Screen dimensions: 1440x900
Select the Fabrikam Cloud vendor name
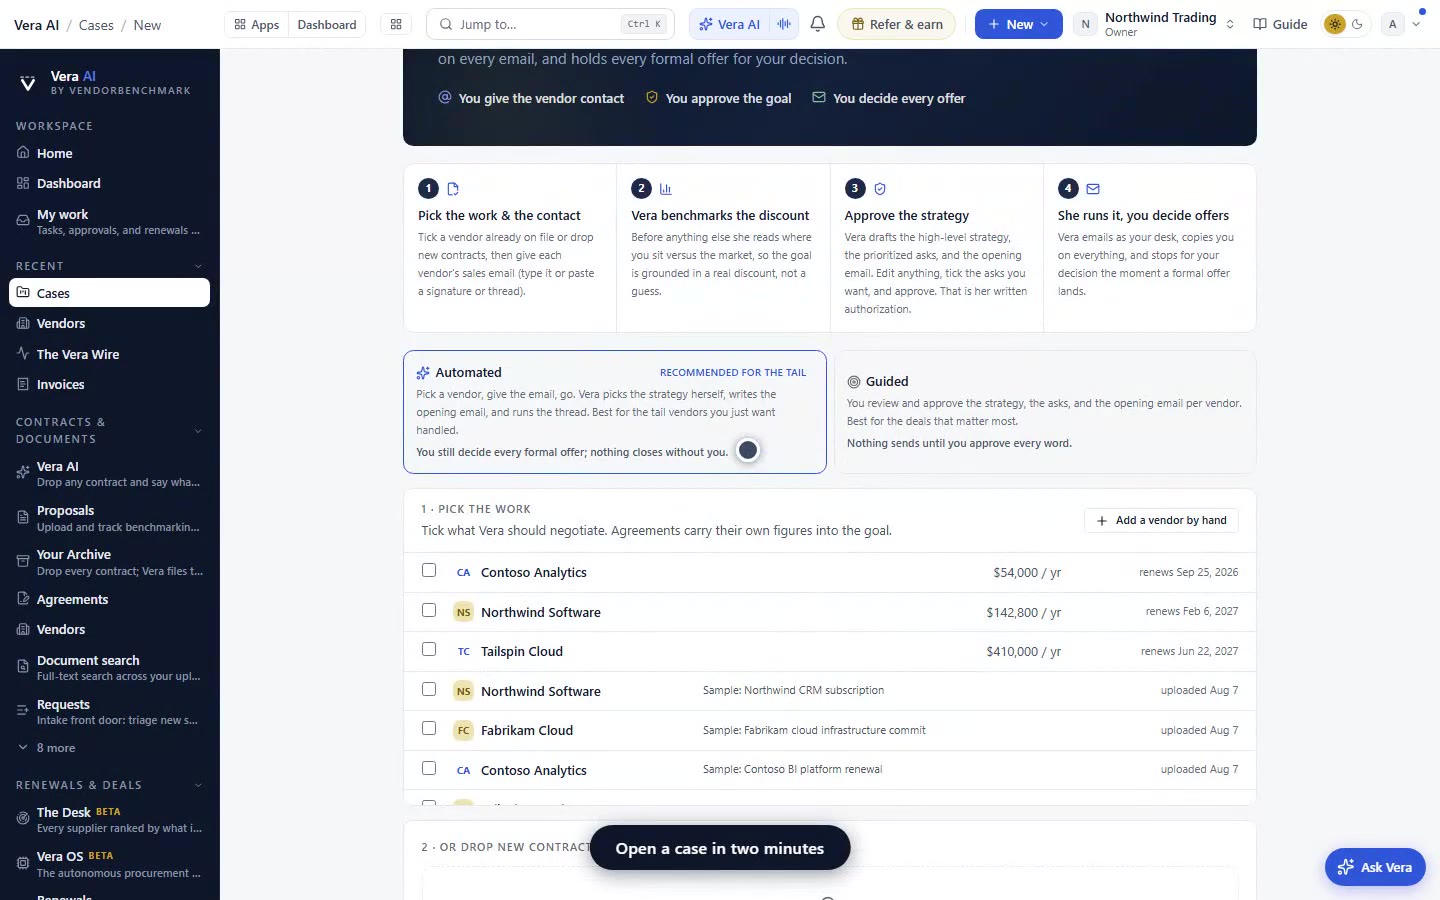point(527,730)
